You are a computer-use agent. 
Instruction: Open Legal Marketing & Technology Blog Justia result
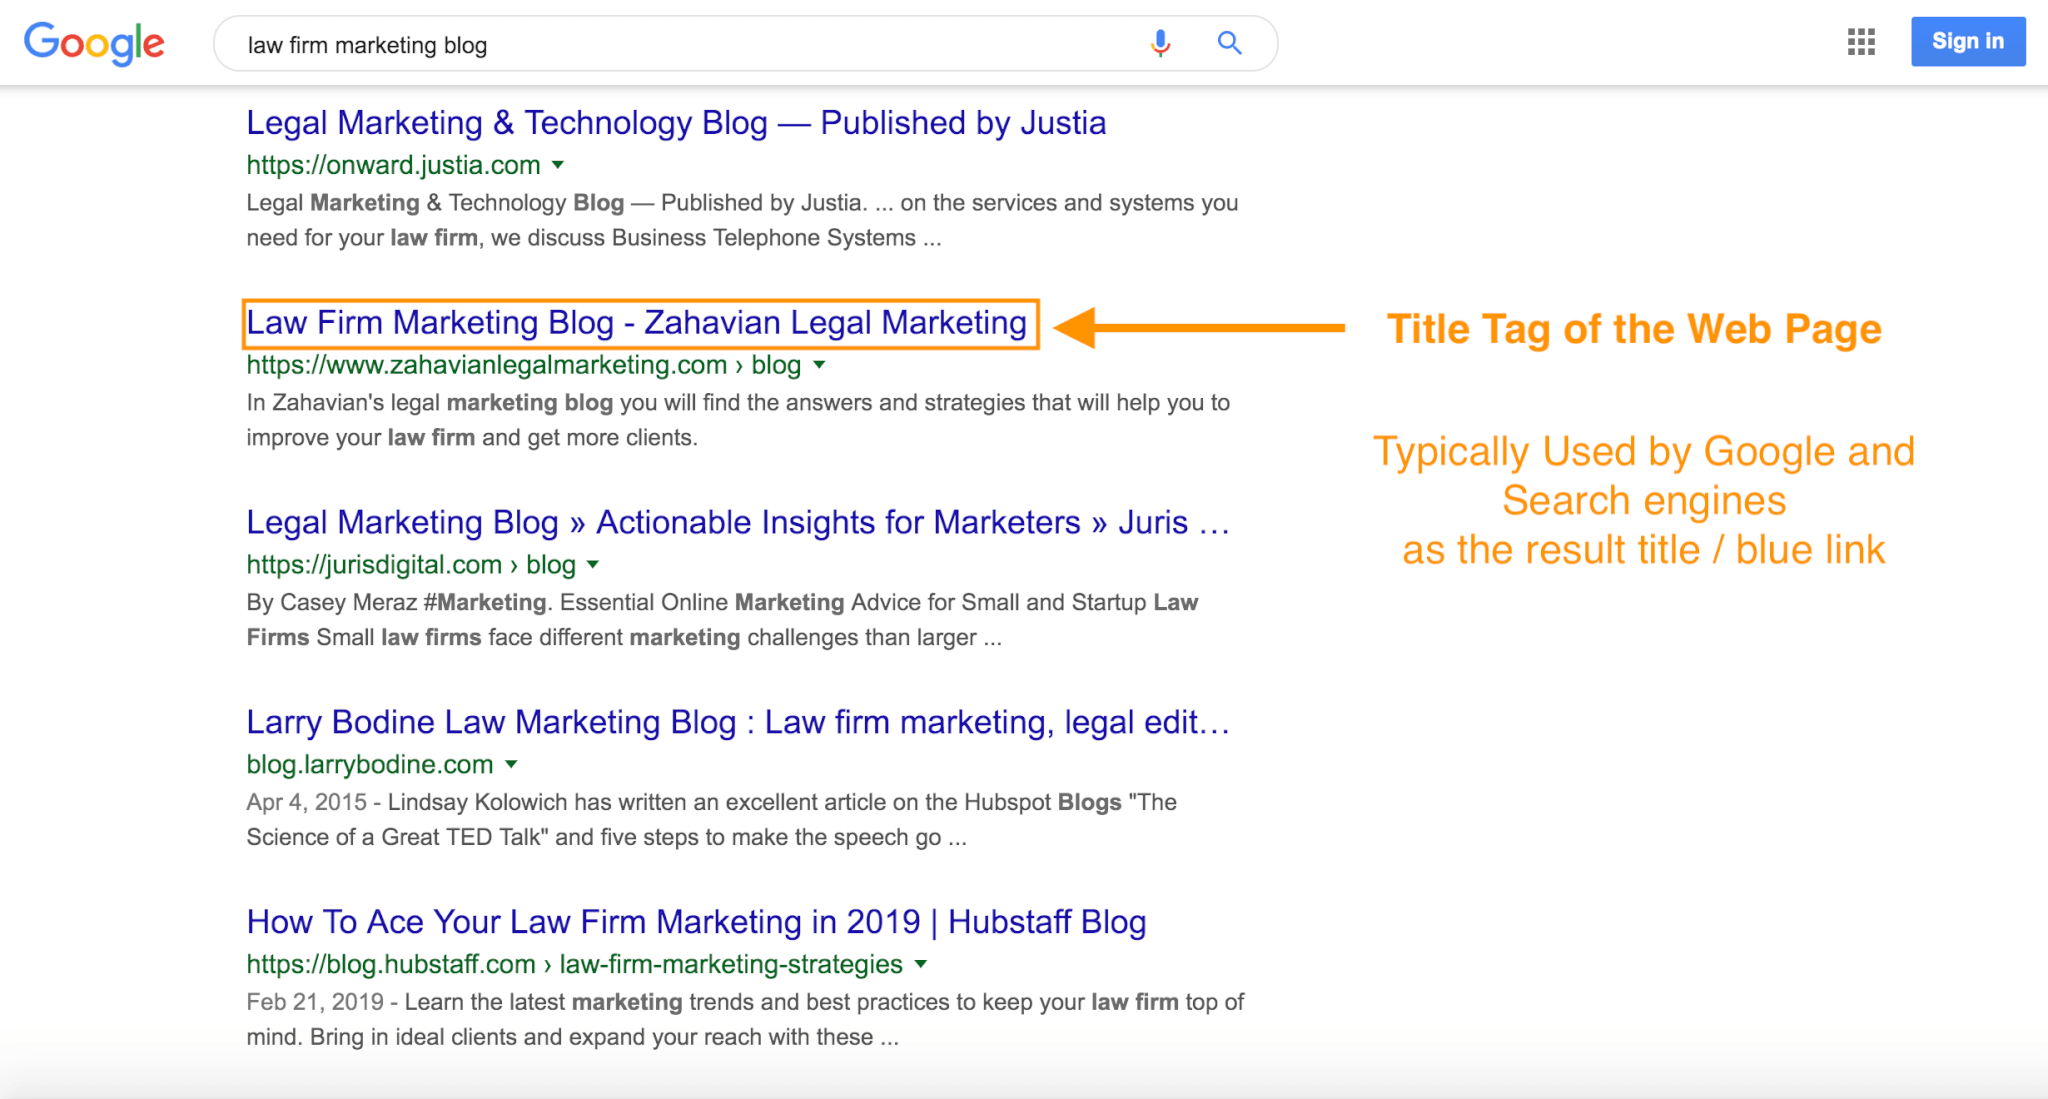(x=676, y=123)
